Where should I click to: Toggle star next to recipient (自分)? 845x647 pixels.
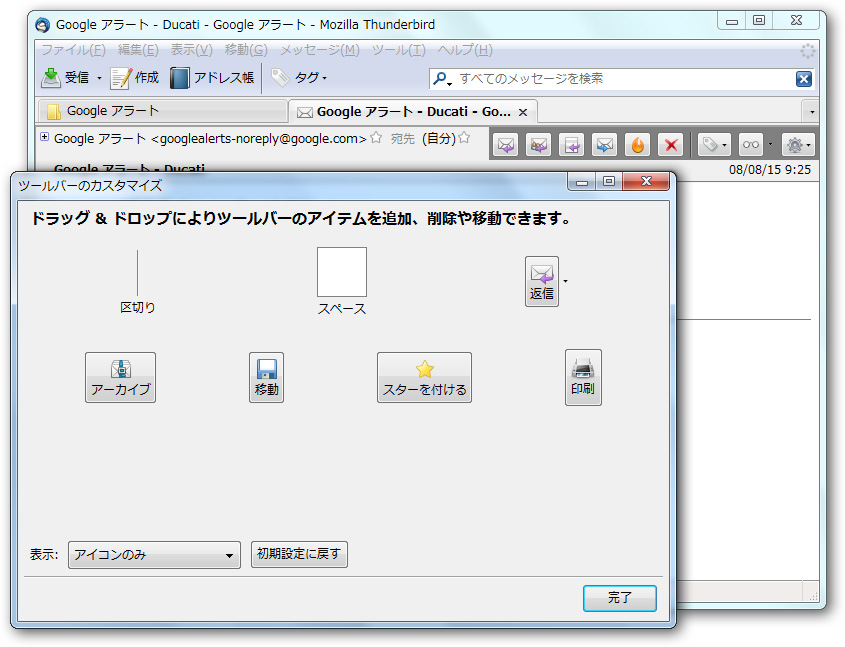click(464, 138)
